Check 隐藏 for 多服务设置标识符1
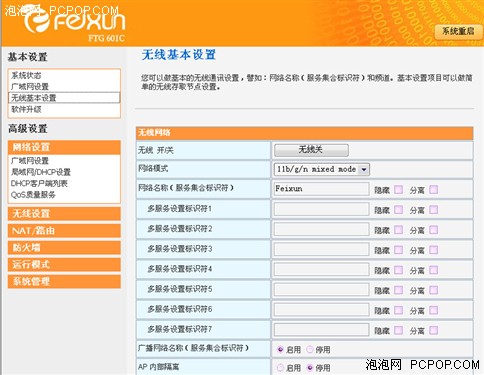This screenshot has width=484, height=375. [398, 210]
